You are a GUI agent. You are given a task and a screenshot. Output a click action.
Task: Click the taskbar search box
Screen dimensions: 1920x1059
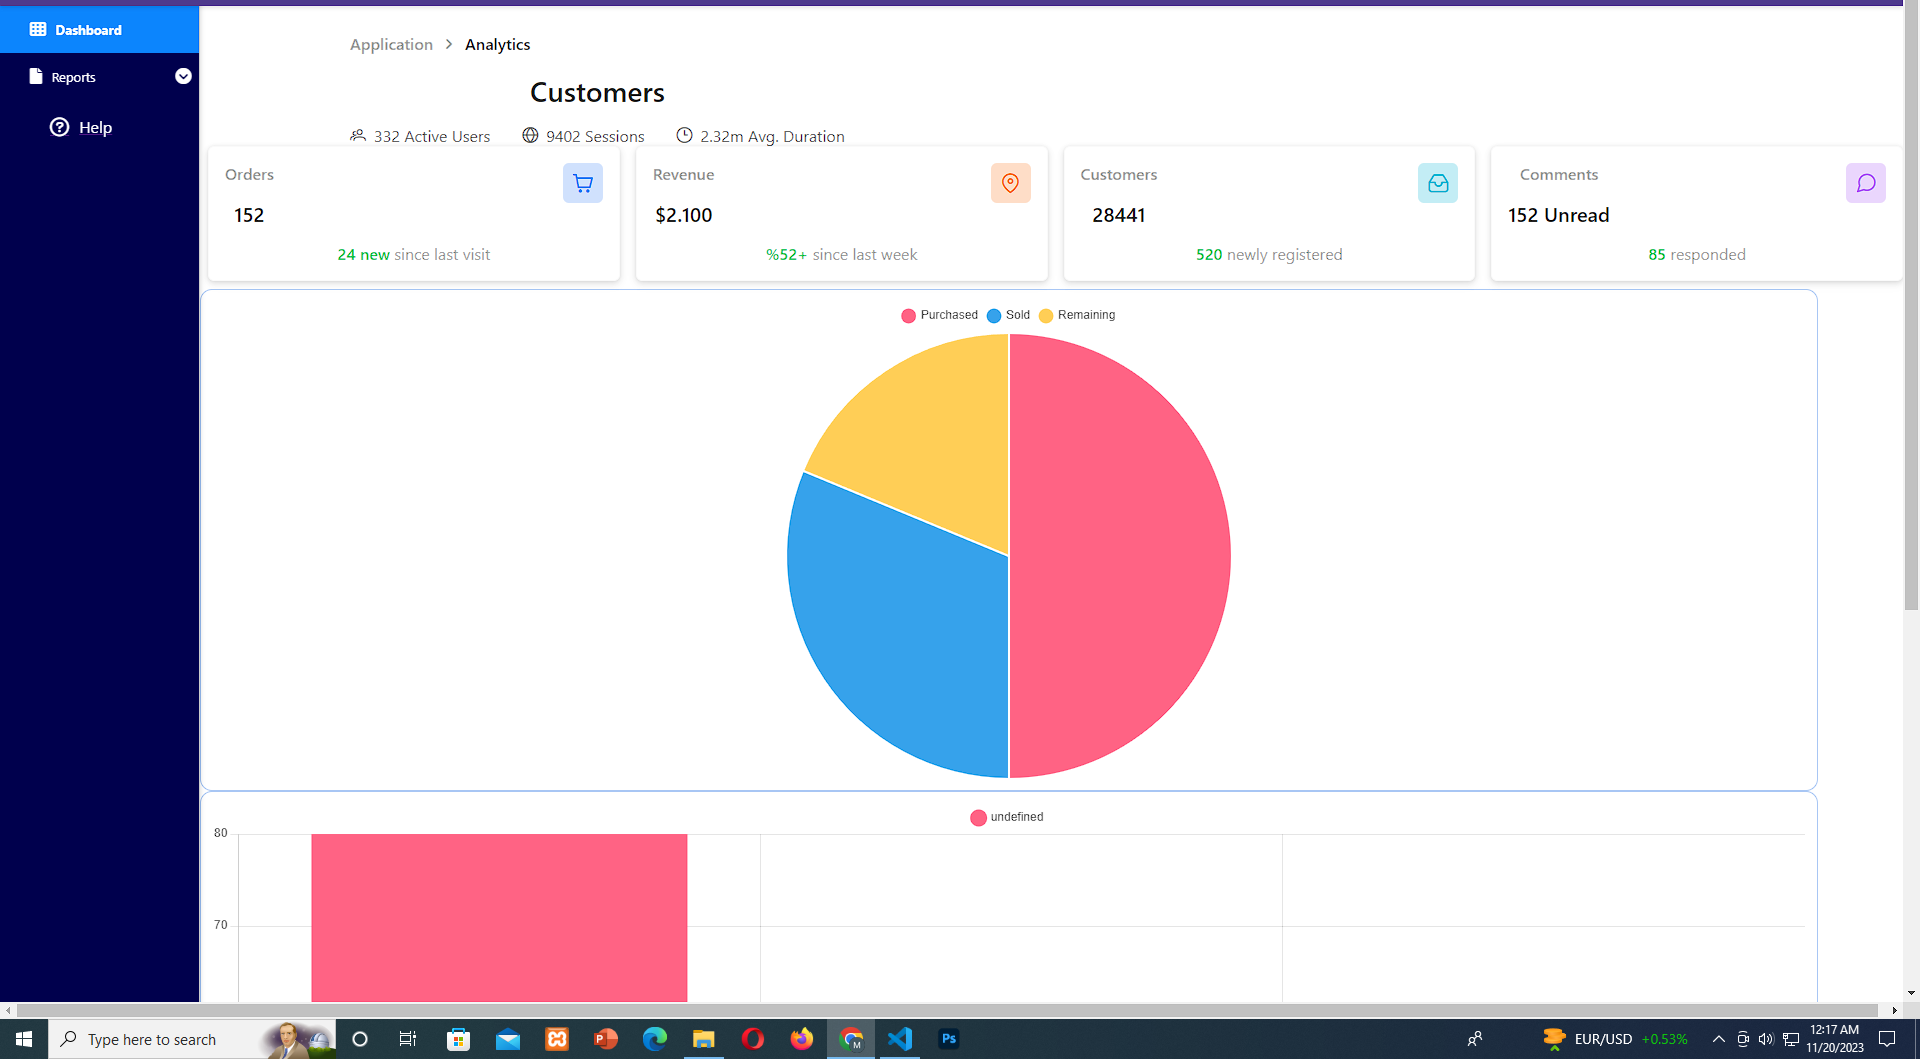point(192,1039)
